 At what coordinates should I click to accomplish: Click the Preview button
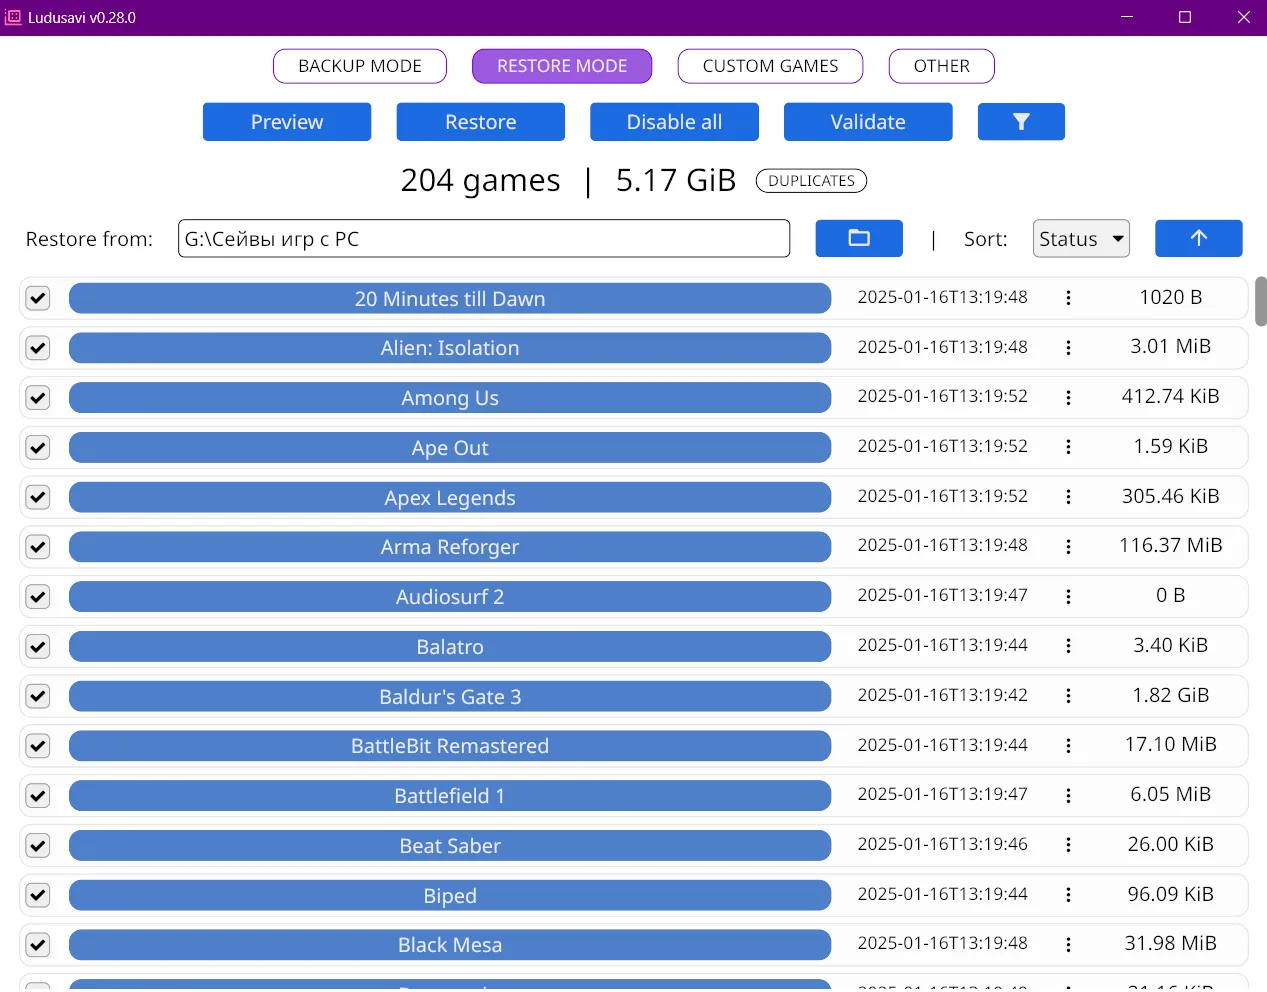[x=287, y=122]
